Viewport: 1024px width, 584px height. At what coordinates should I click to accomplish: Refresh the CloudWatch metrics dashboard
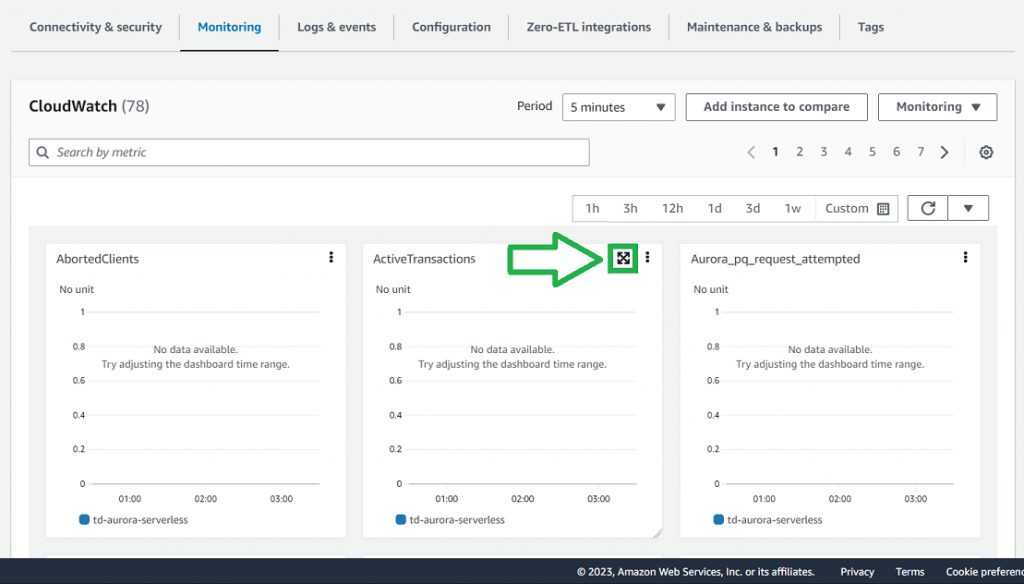928,208
